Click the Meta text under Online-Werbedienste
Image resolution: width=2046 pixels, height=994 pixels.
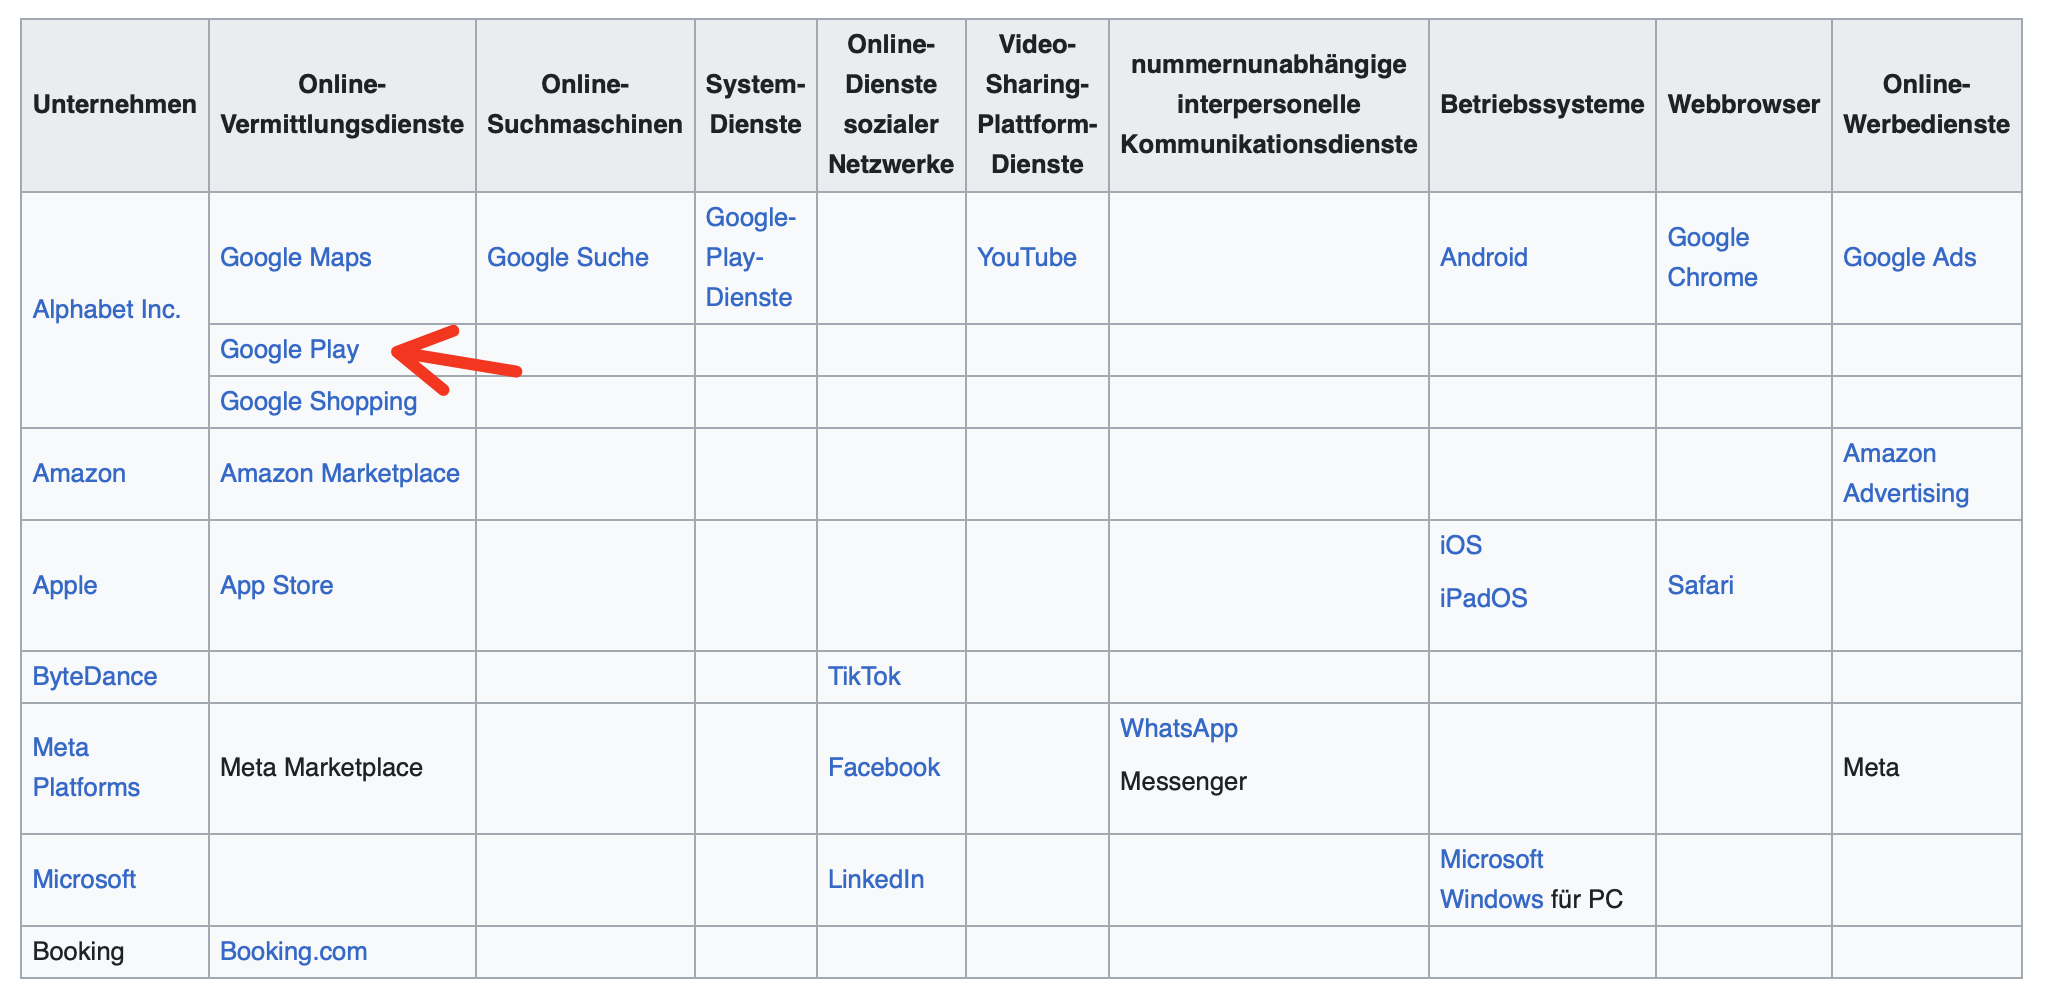1870,768
